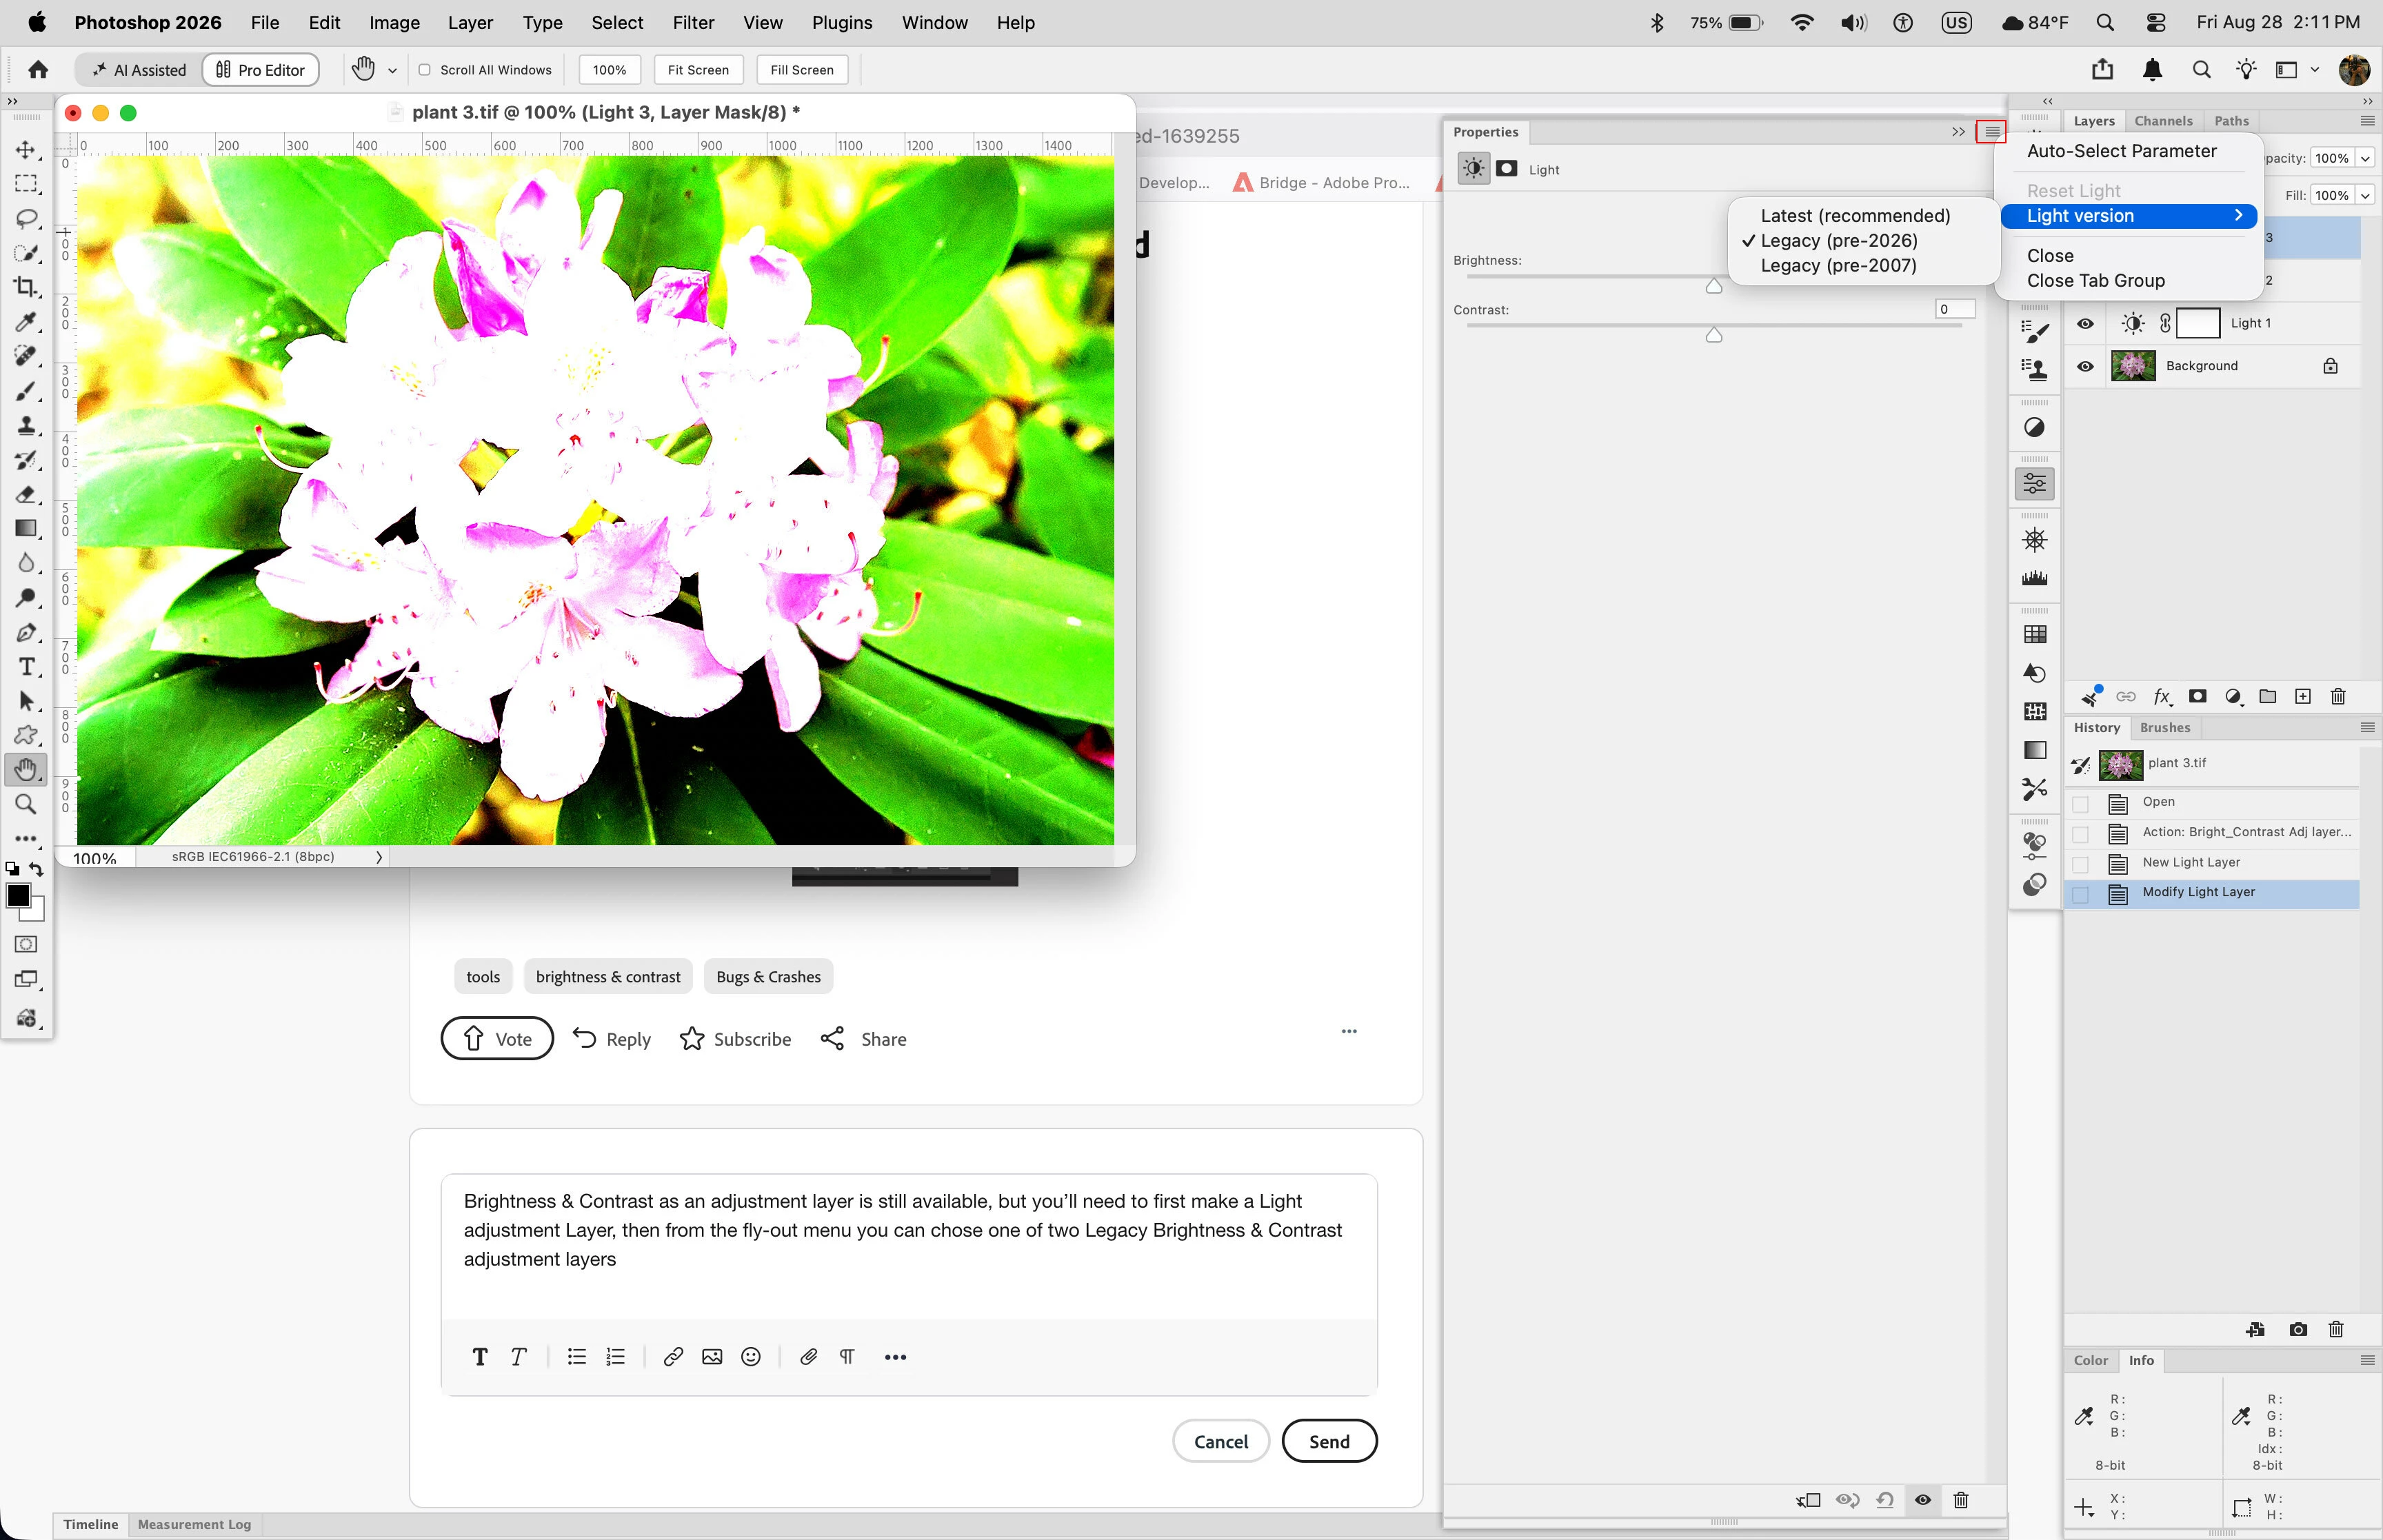Select the Hand tool in the left toolbar

[x=26, y=769]
